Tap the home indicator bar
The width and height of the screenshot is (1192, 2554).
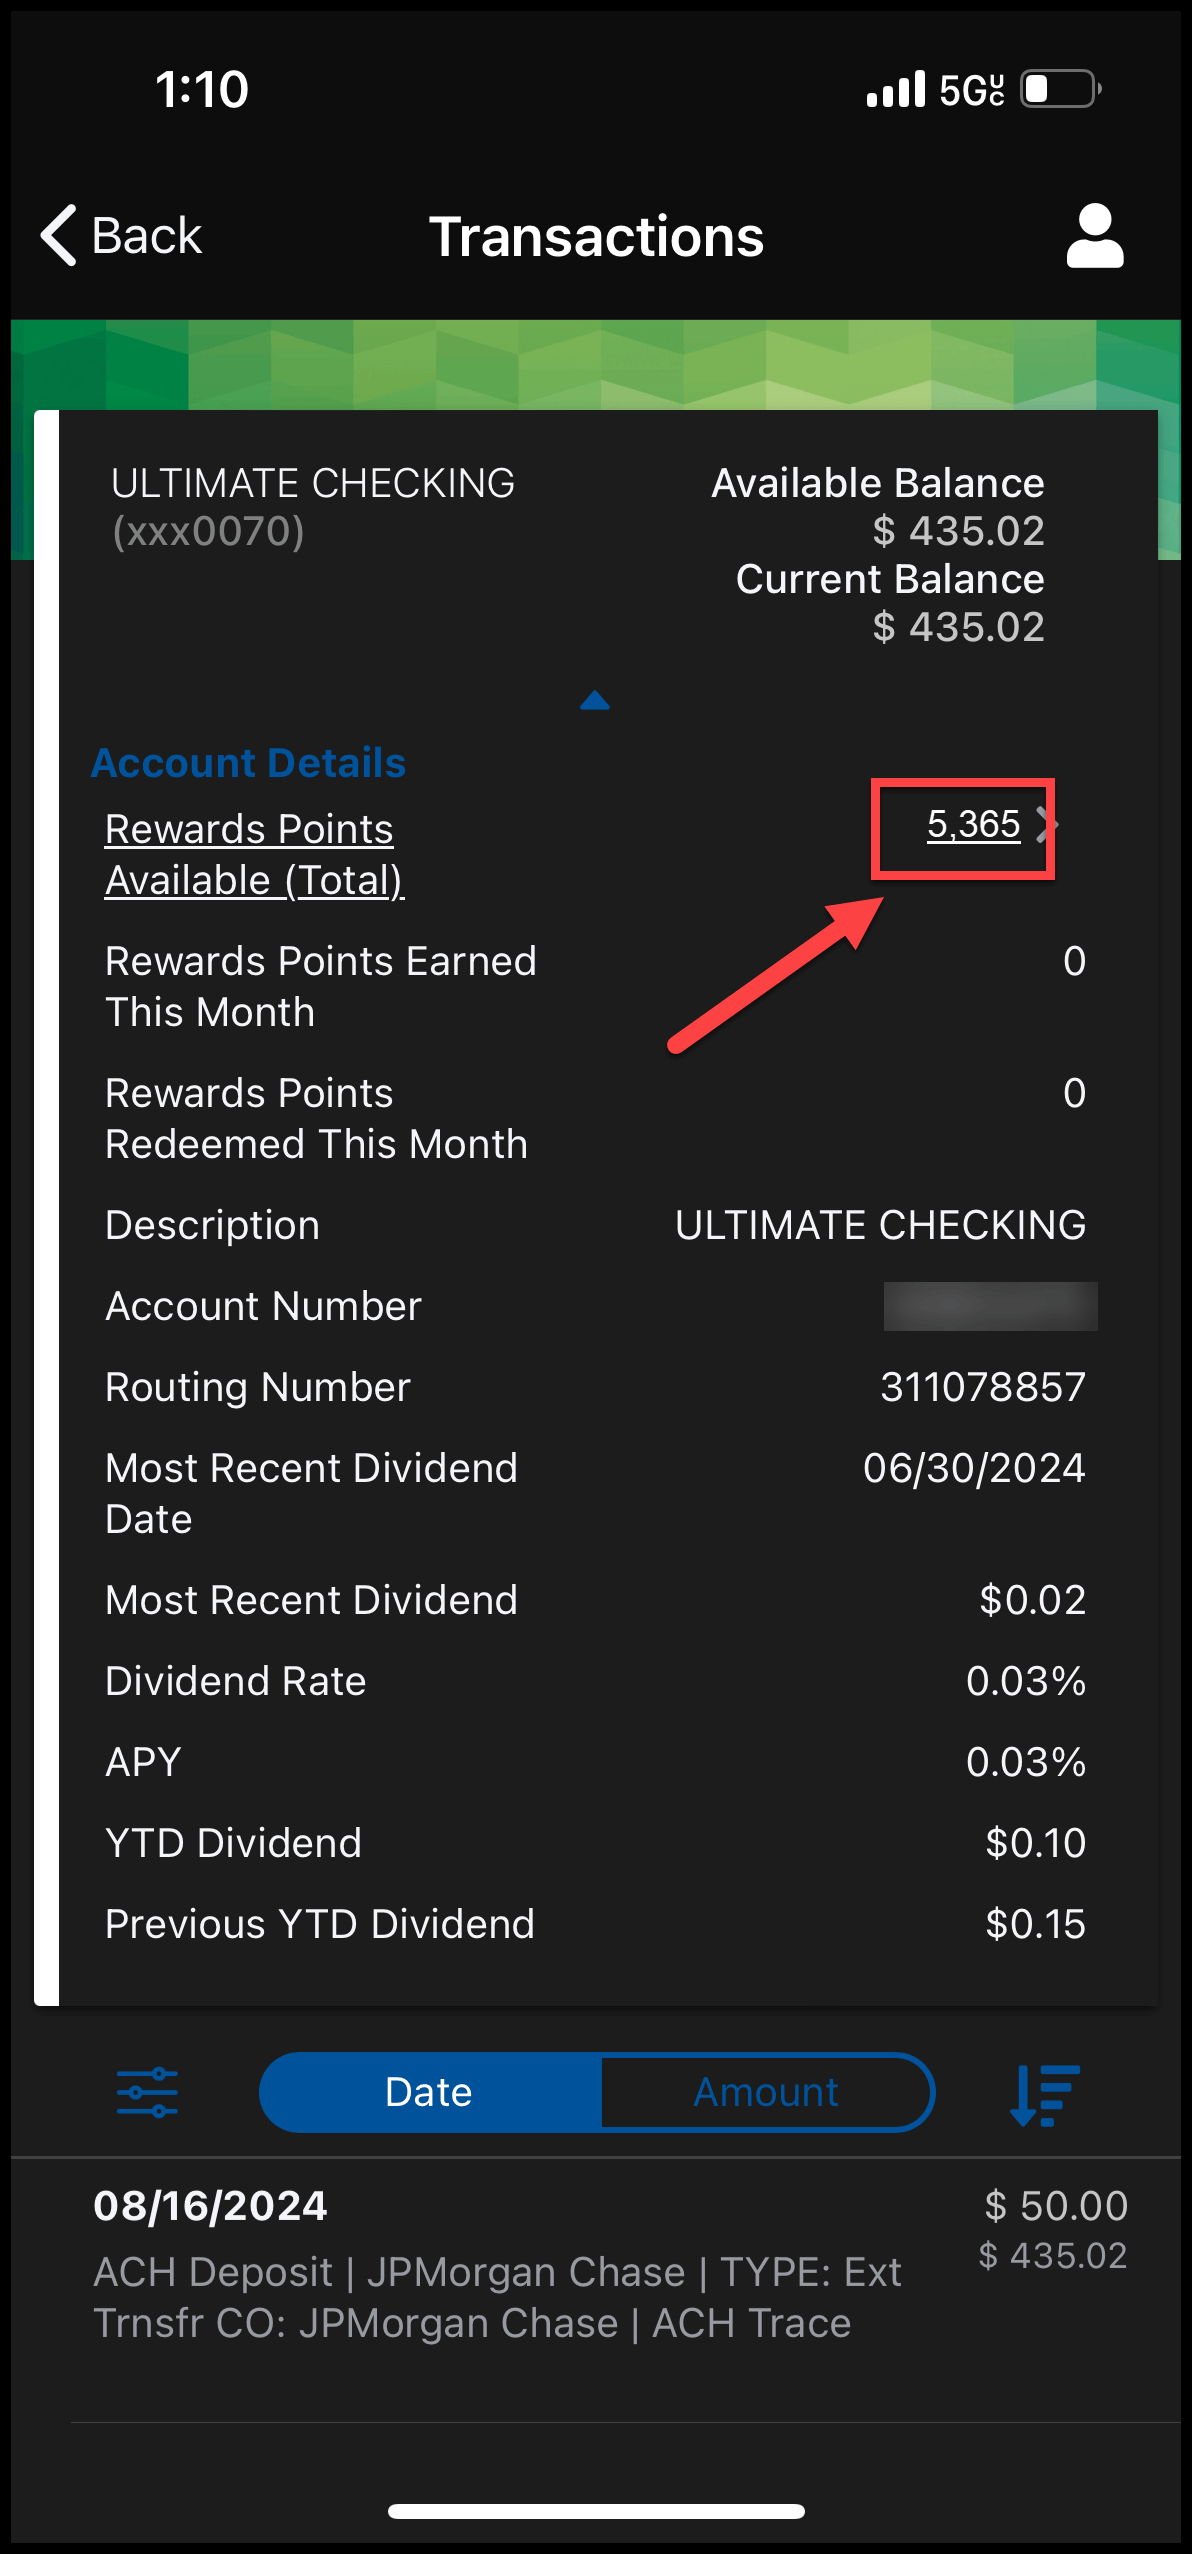pyautogui.click(x=596, y=2511)
